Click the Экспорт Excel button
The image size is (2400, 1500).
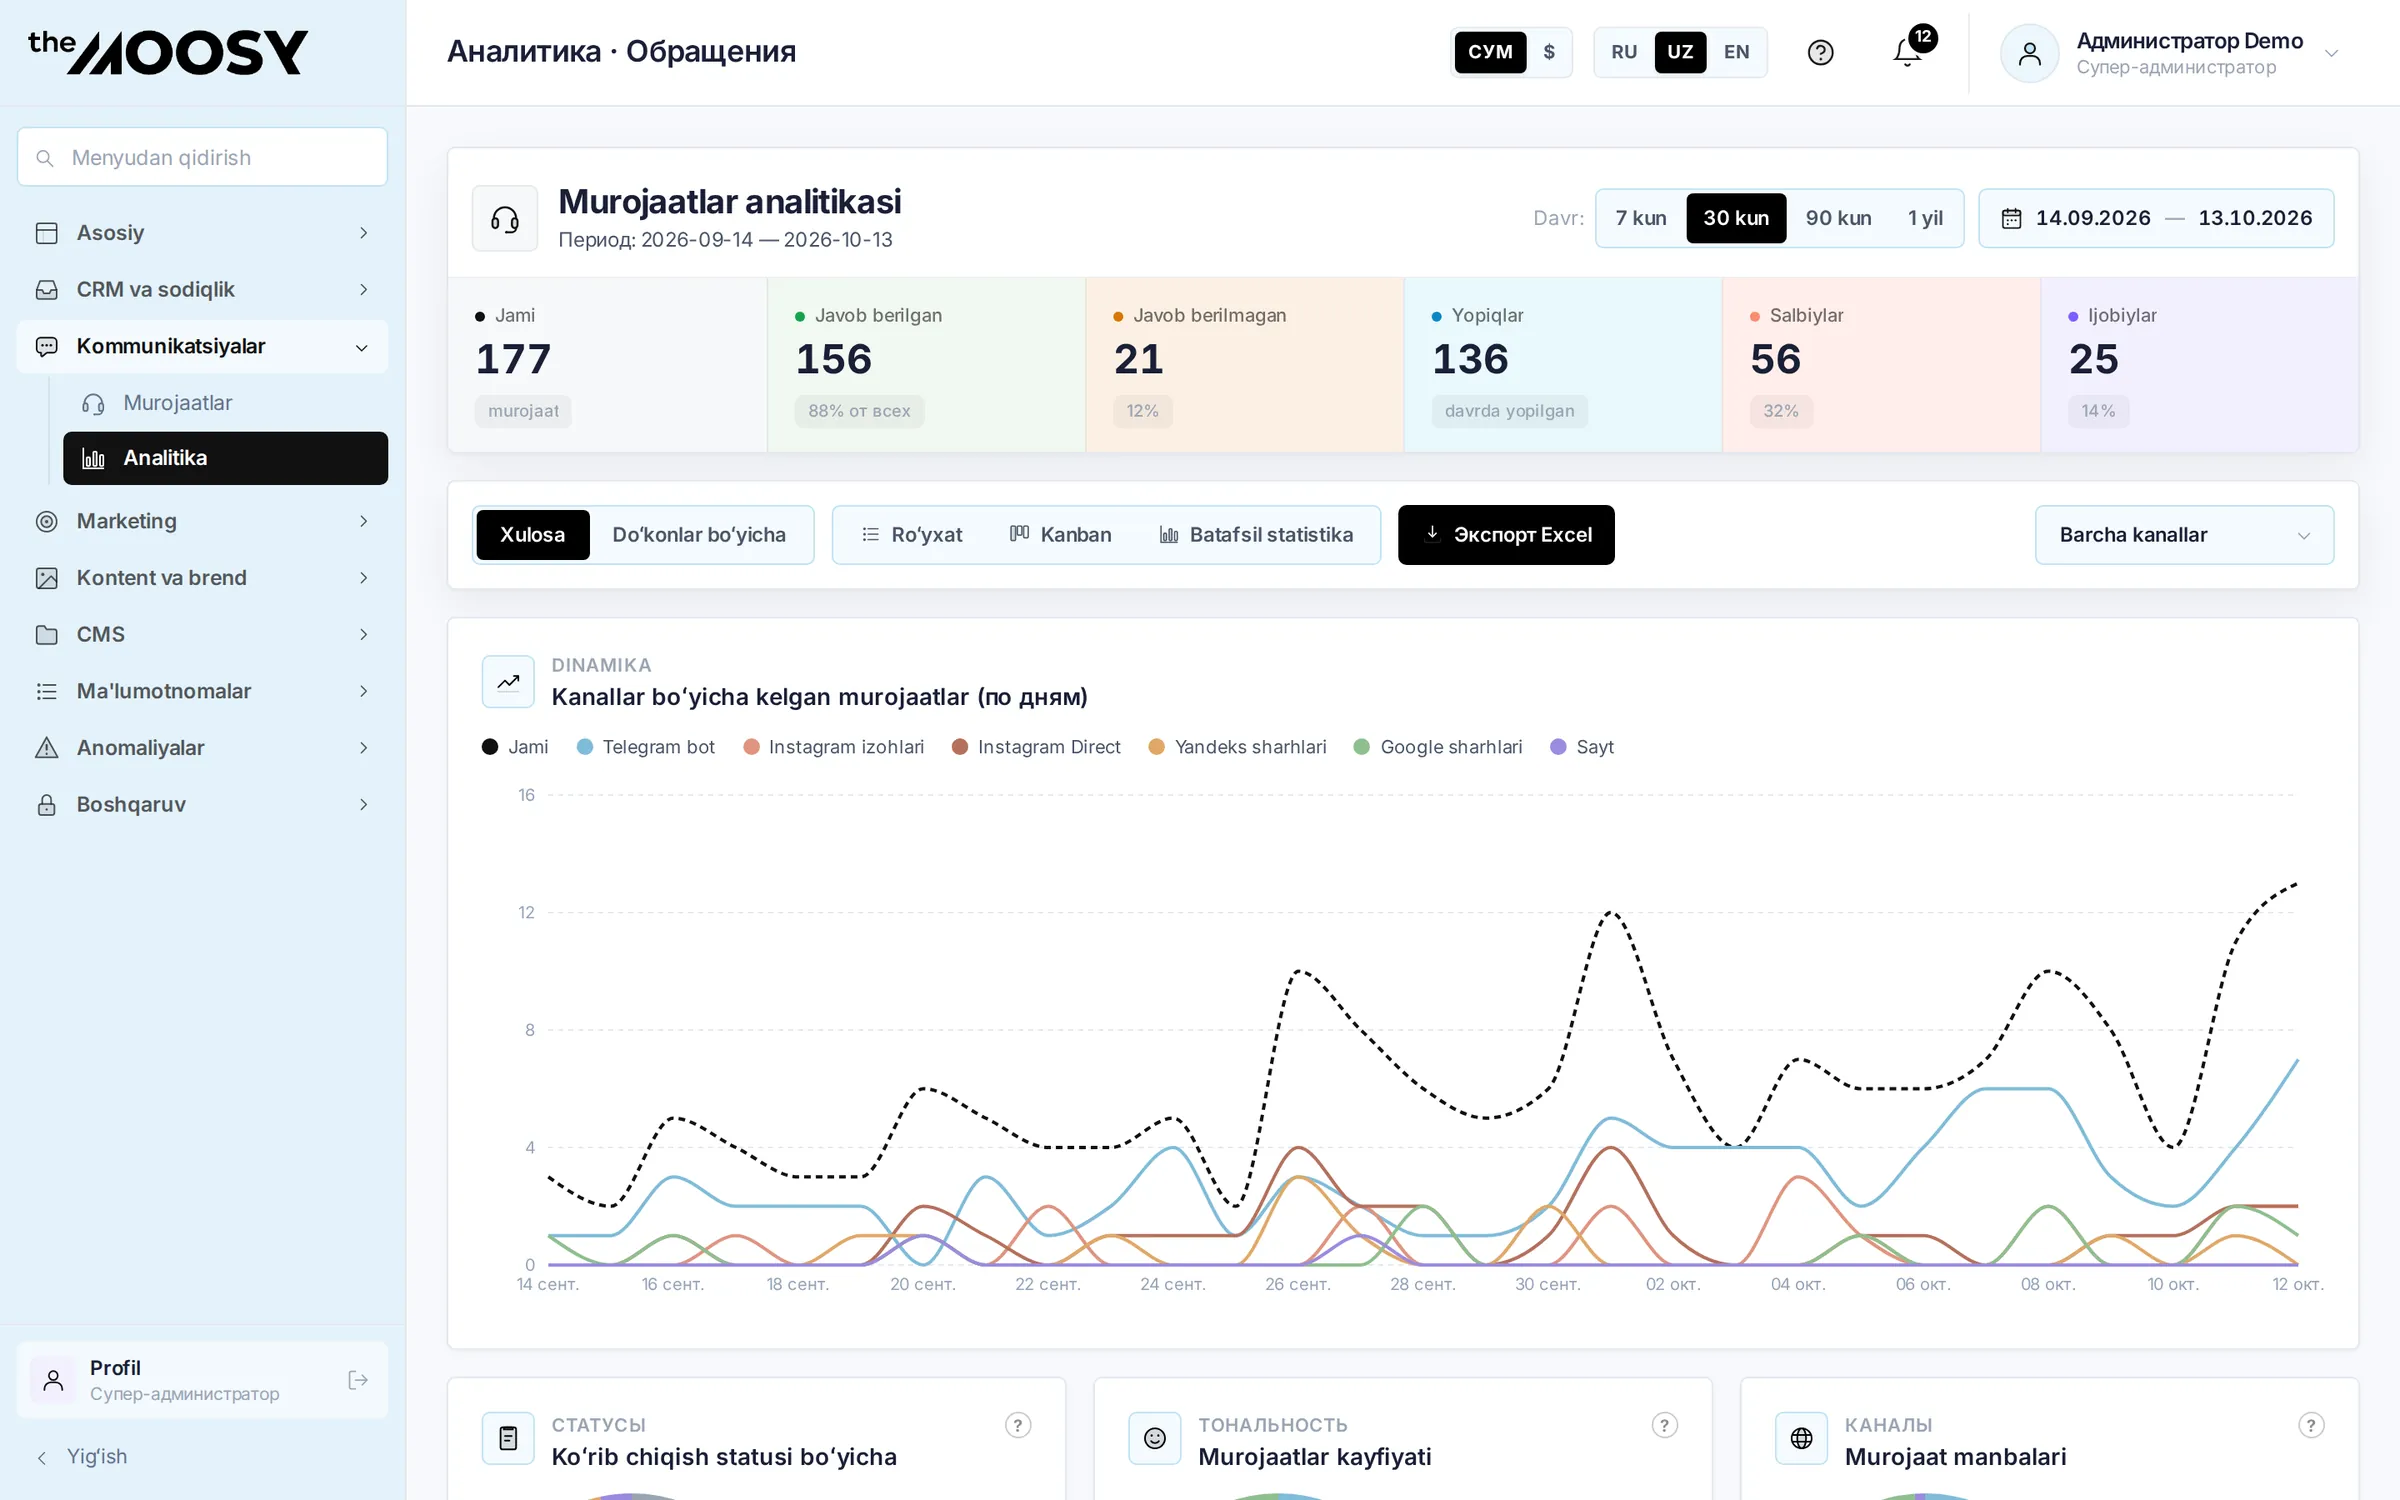(x=1506, y=535)
